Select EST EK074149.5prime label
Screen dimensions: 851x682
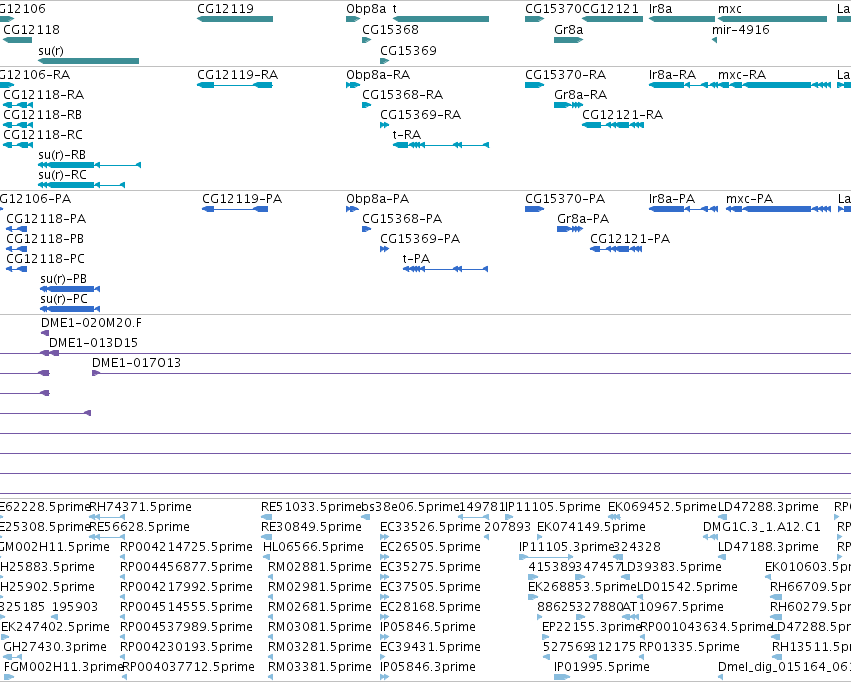coord(591,527)
